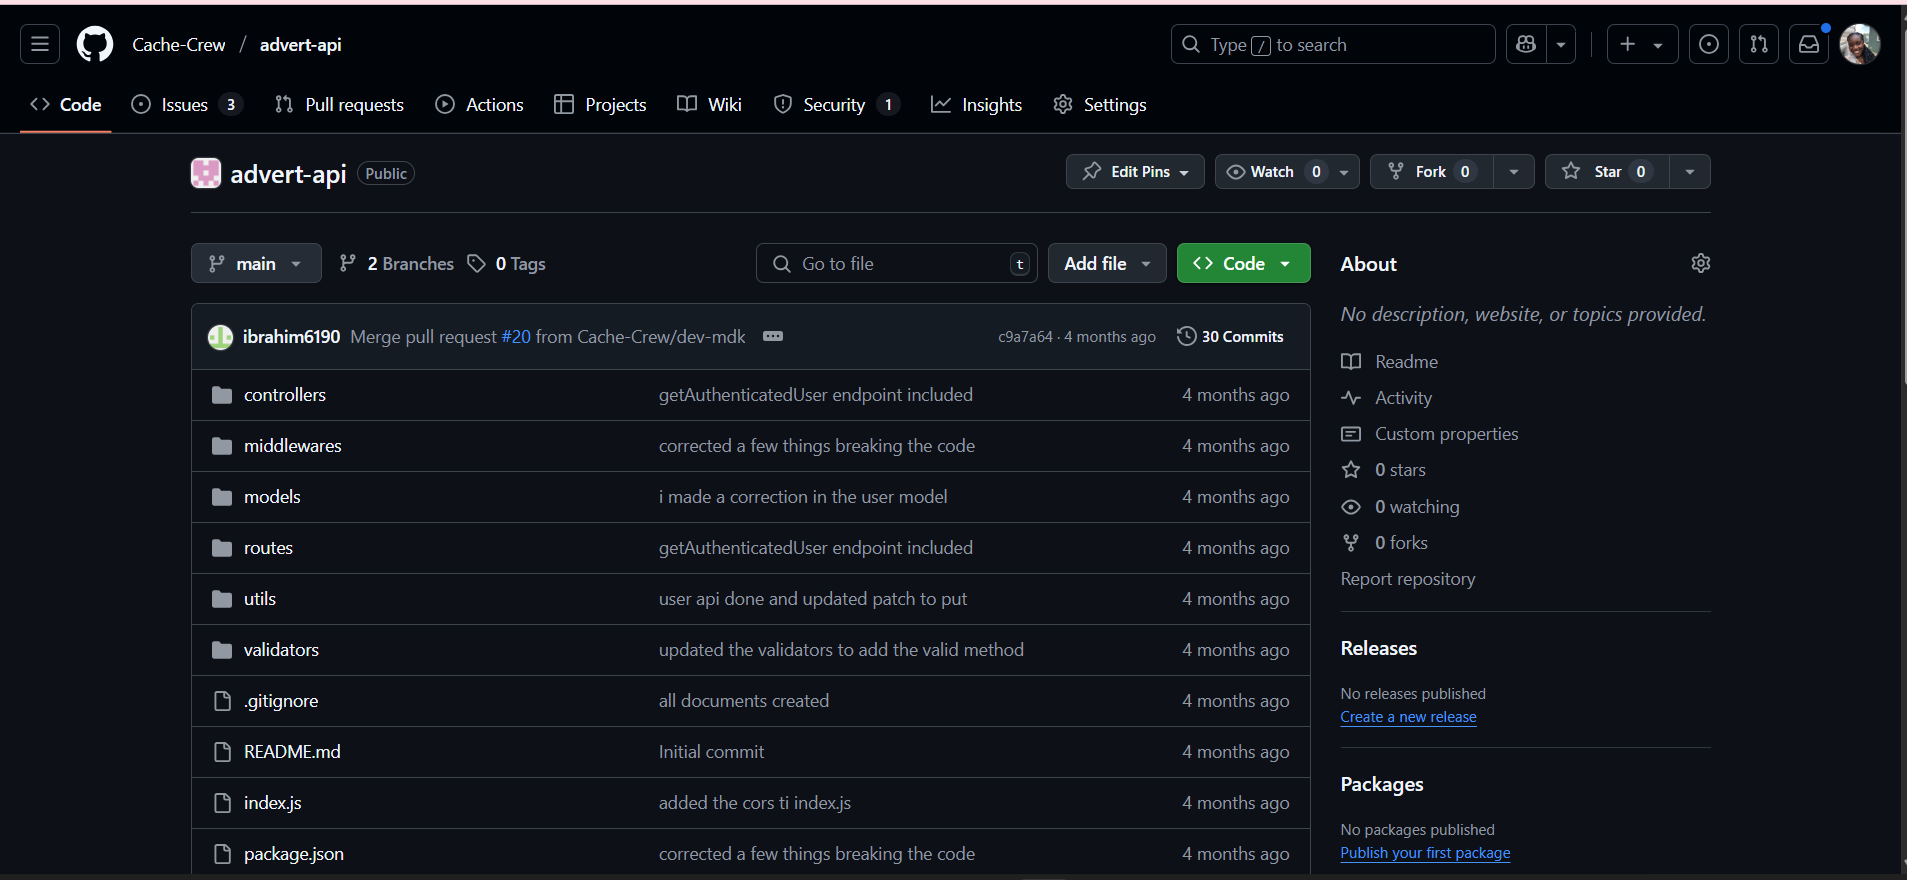Open the Actions tab
The image size is (1907, 880).
479,104
